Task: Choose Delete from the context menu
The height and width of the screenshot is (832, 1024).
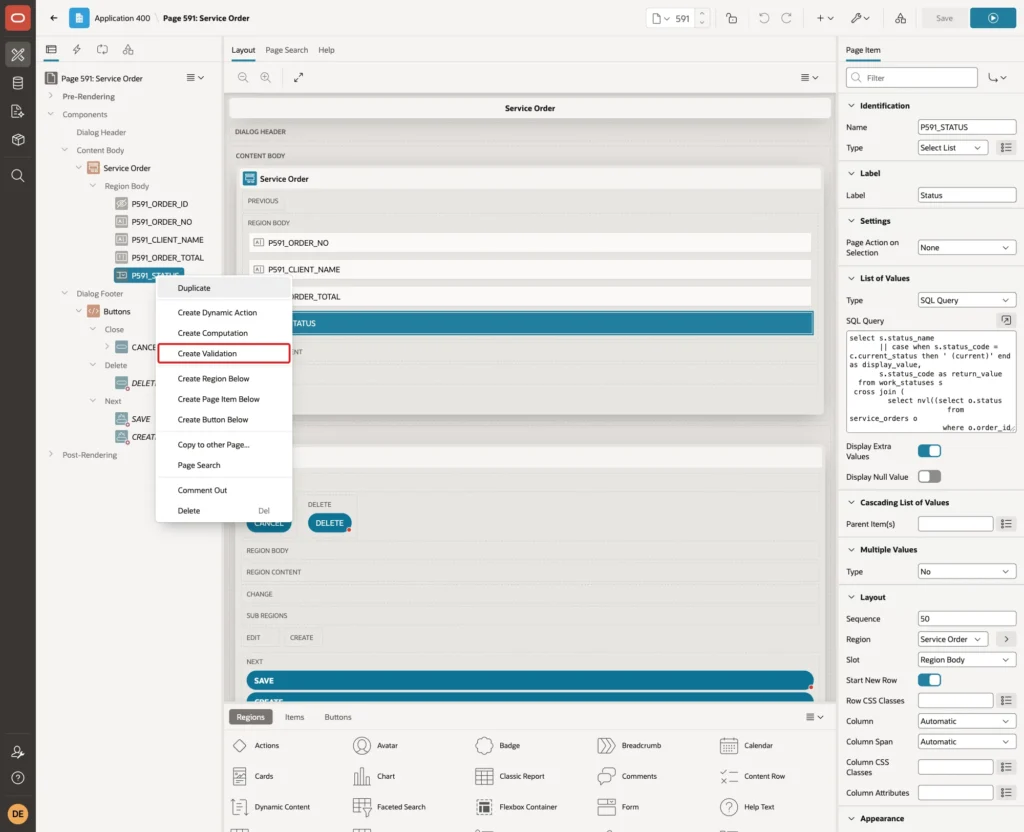Action: coord(223,511)
